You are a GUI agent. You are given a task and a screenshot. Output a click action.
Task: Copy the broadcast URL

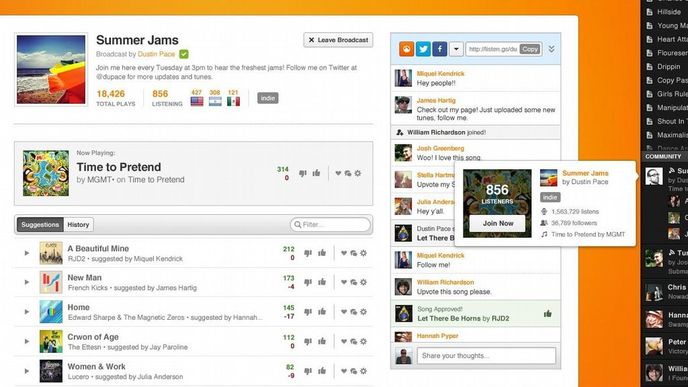(x=530, y=49)
